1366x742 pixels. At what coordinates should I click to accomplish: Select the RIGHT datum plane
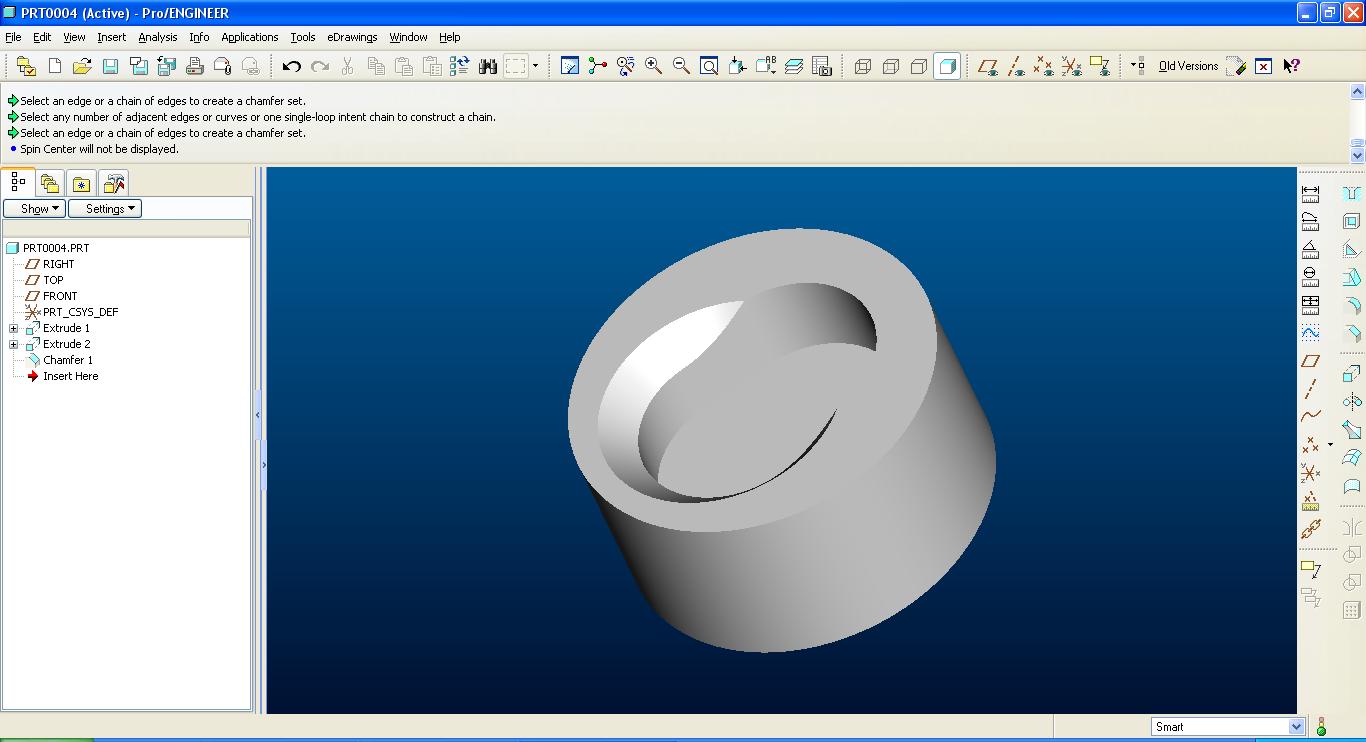click(58, 264)
